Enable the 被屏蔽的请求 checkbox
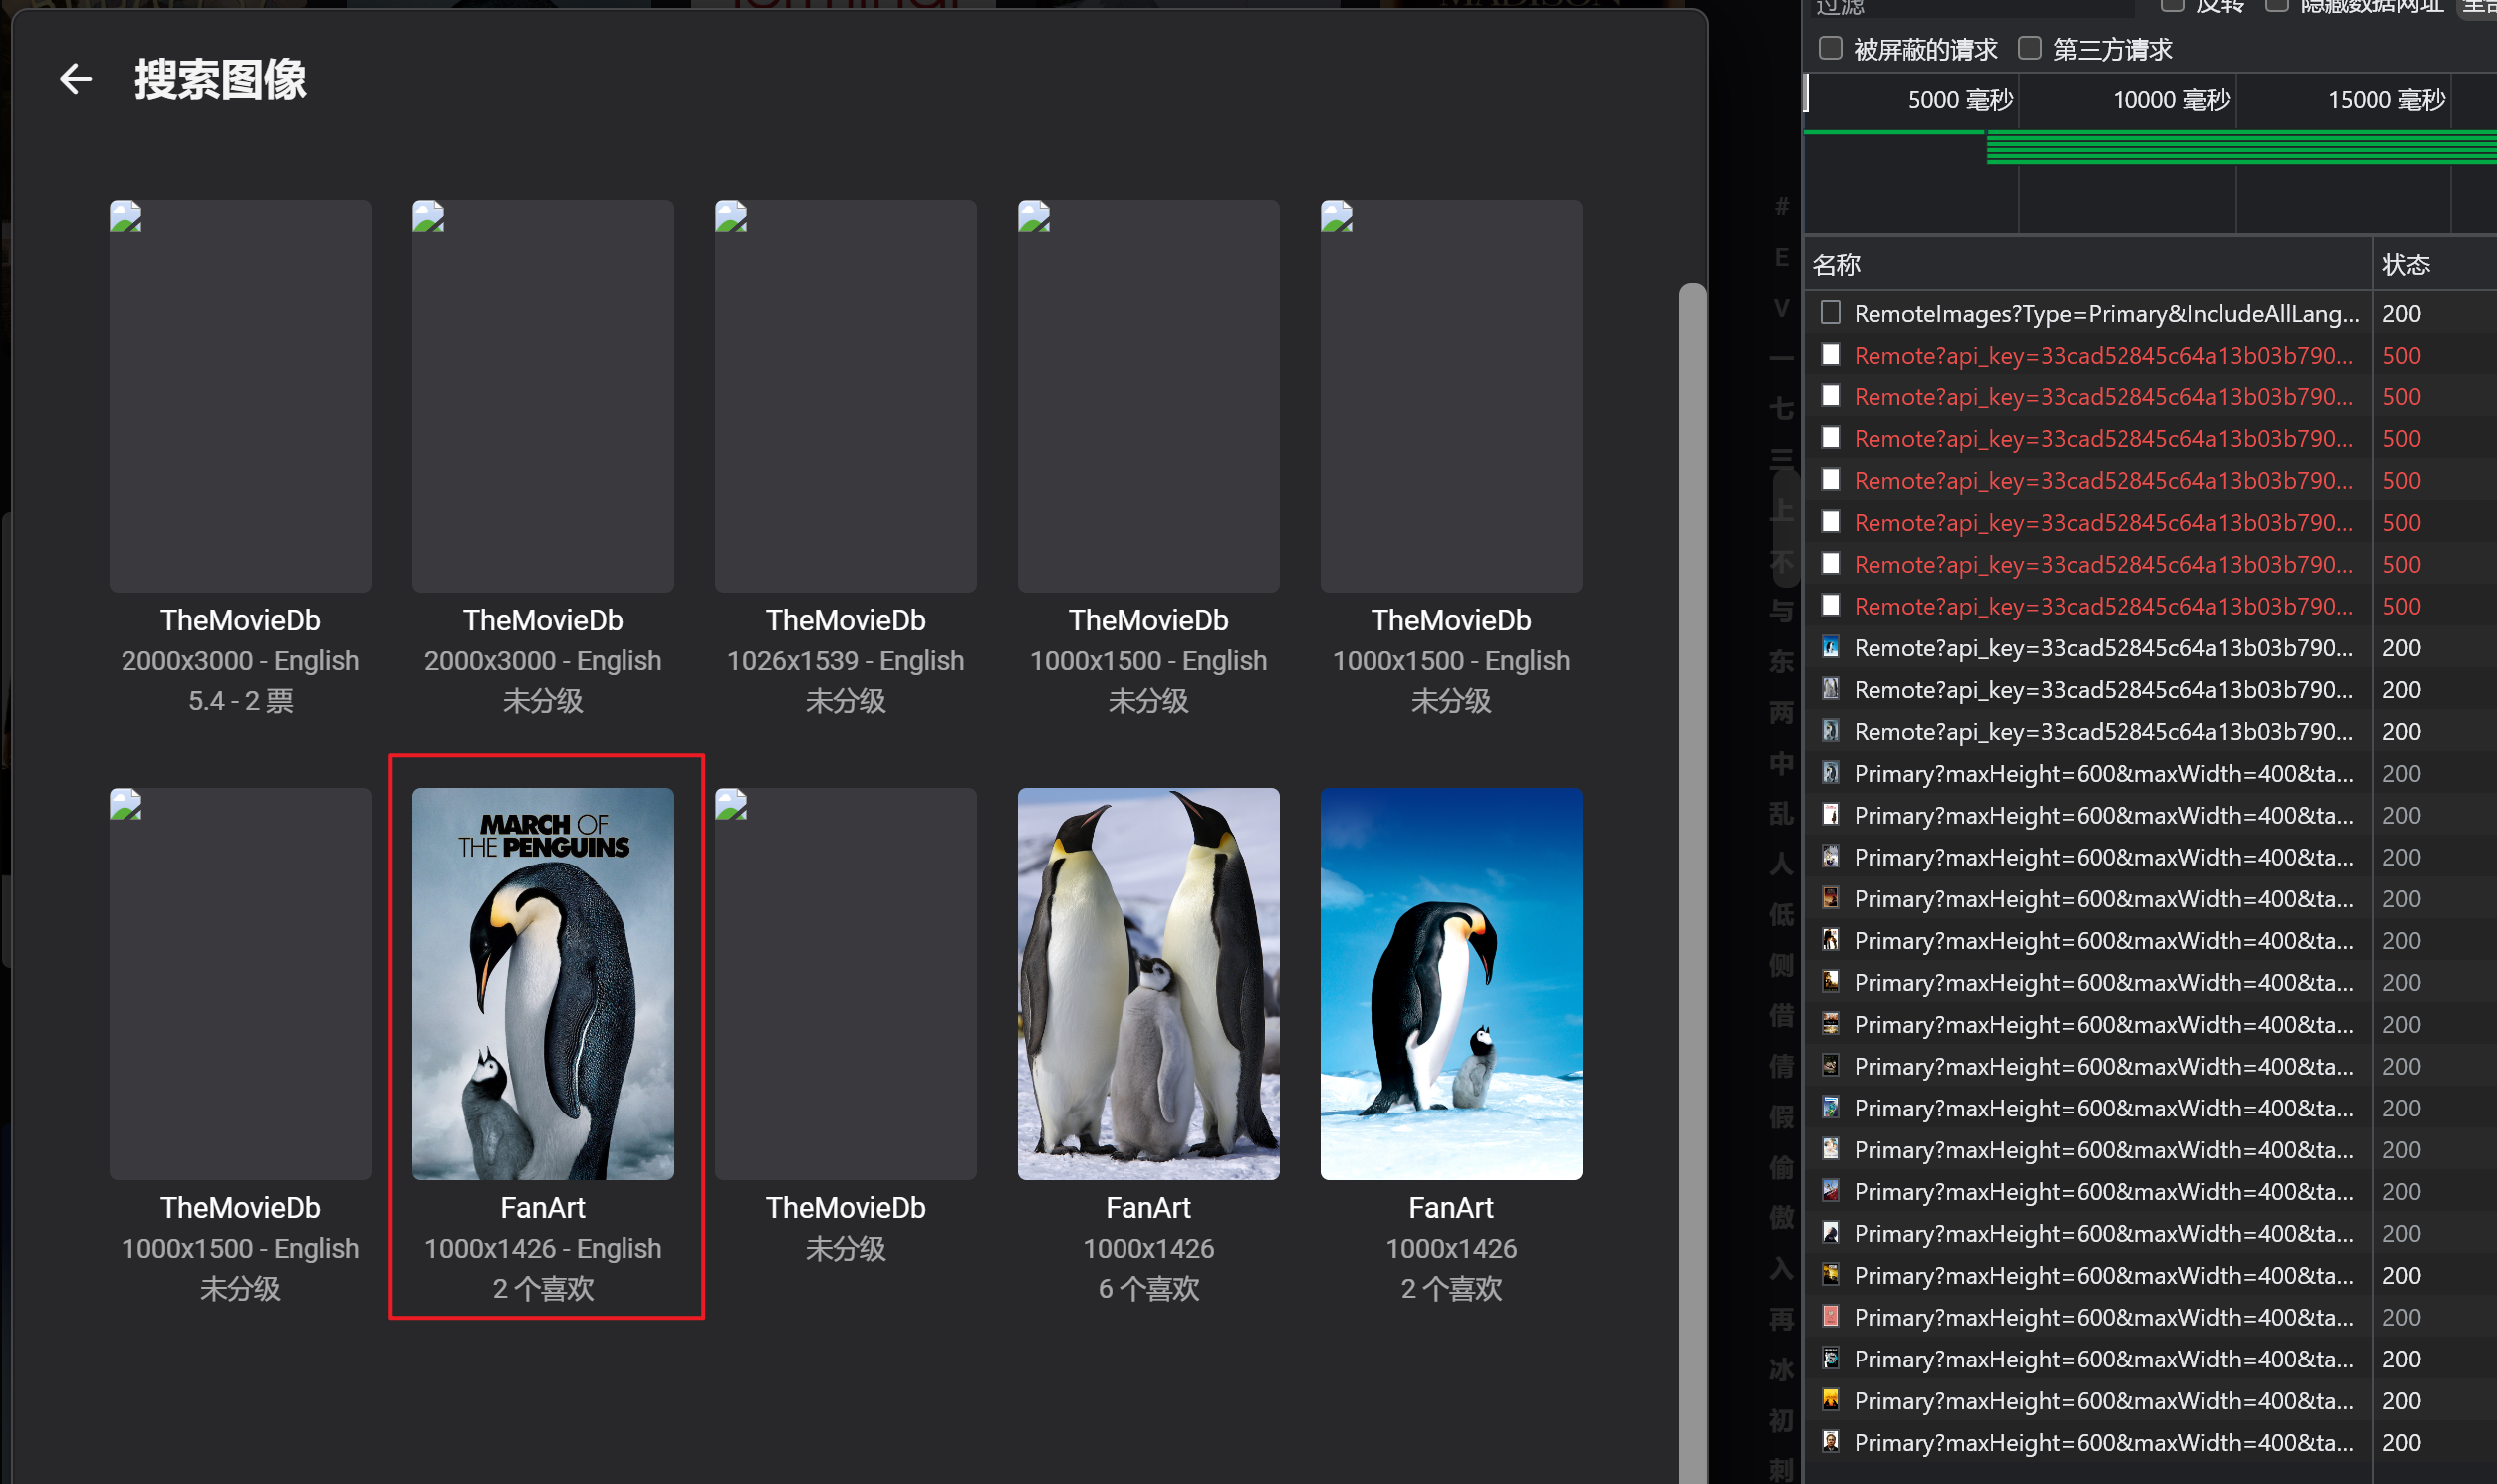Image resolution: width=2497 pixels, height=1484 pixels. point(1831,48)
